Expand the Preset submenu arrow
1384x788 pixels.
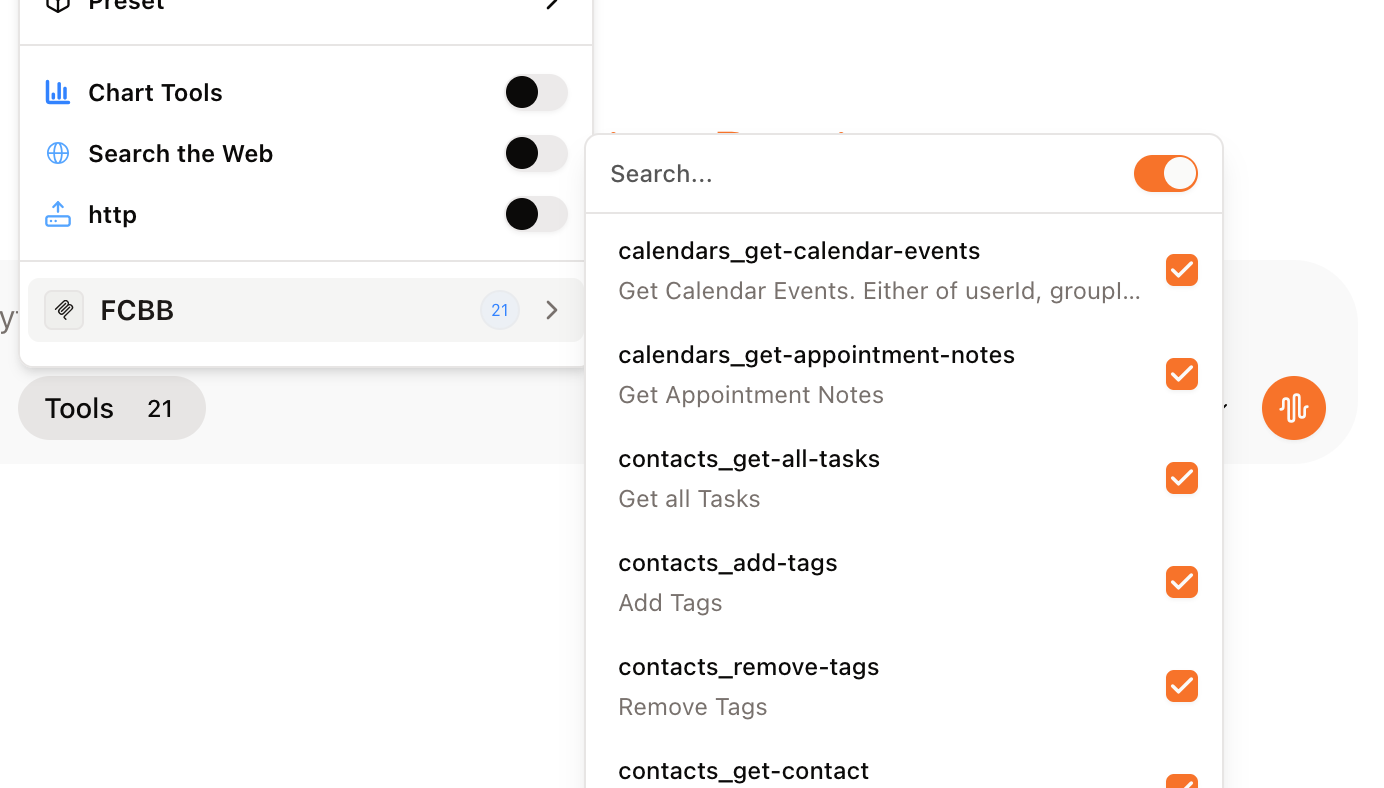(551, 4)
